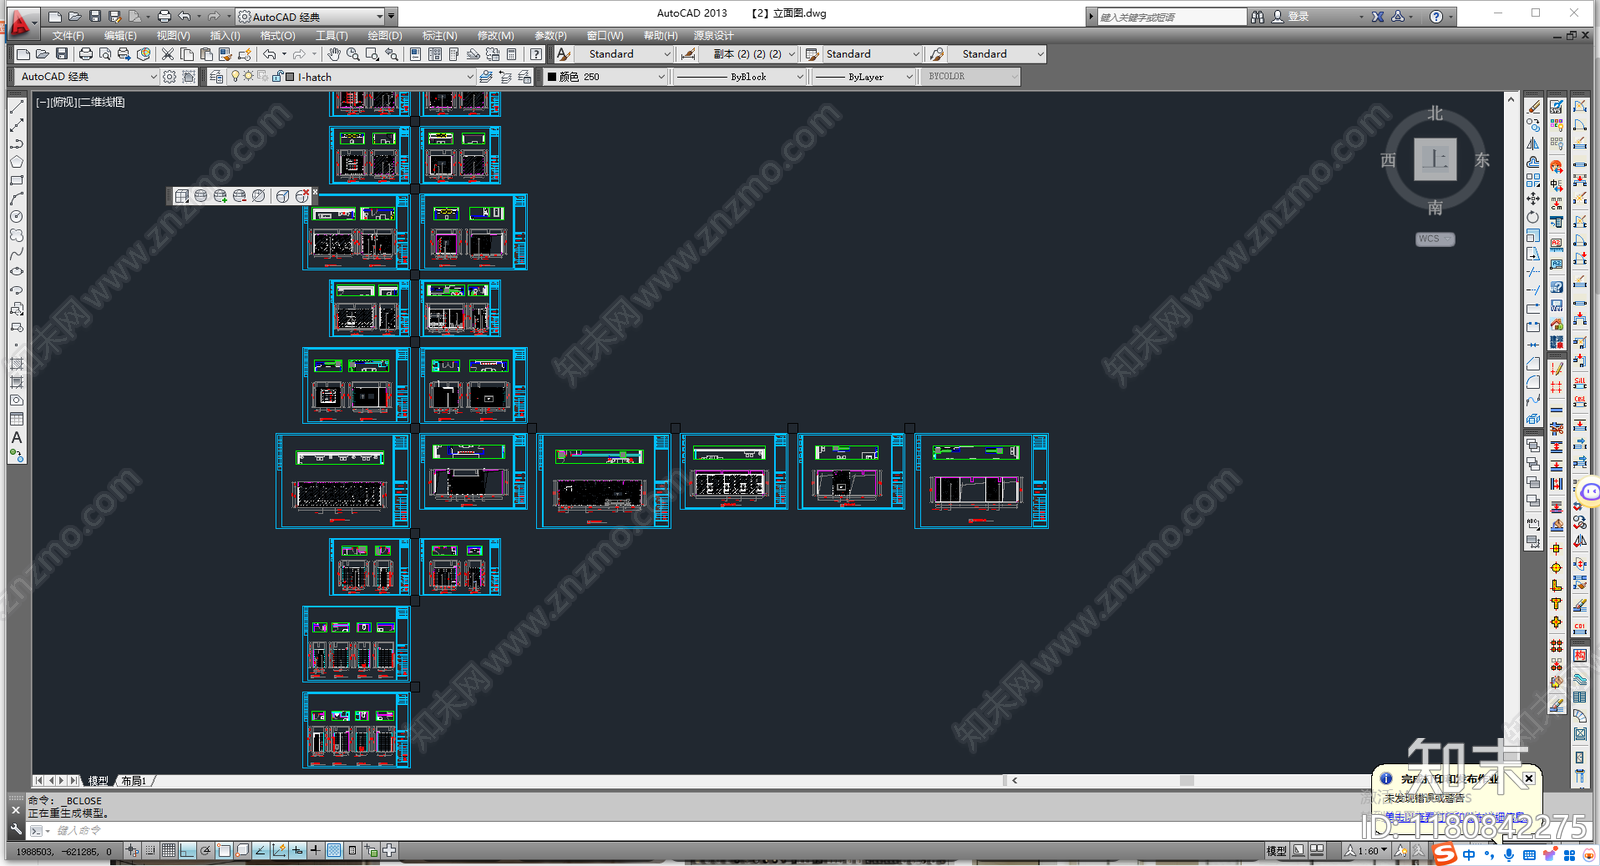Click the Plot printer icon in the standard toolbar

pos(86,54)
